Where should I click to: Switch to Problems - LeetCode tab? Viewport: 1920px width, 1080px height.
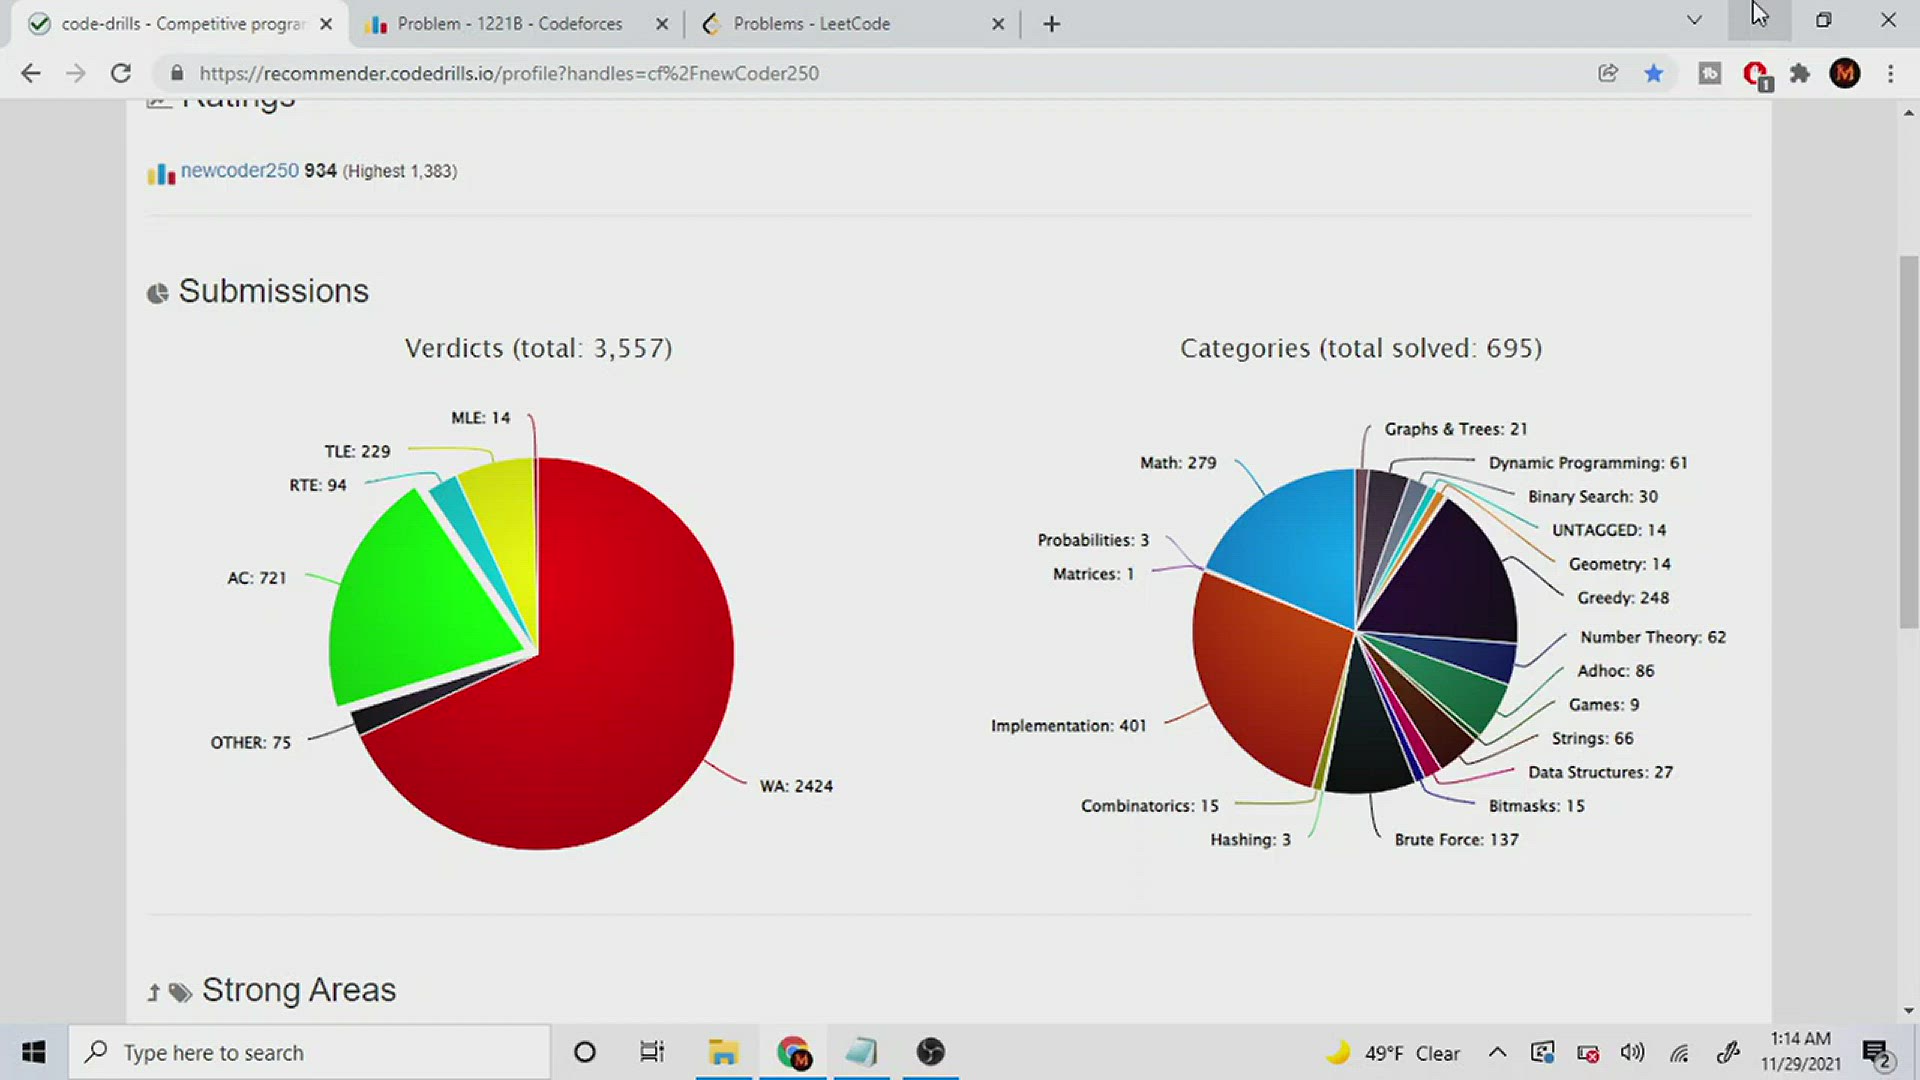pyautogui.click(x=811, y=24)
